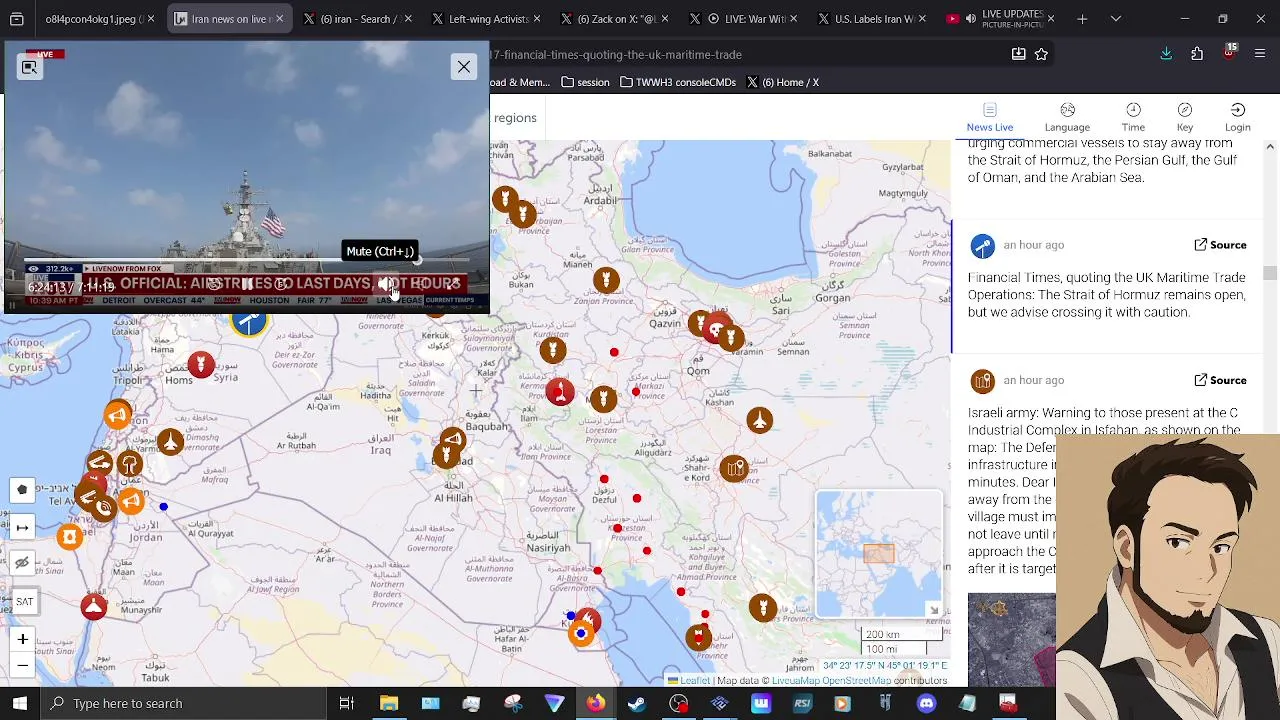
Task: Open a new browser tab
Action: pyautogui.click(x=1081, y=19)
